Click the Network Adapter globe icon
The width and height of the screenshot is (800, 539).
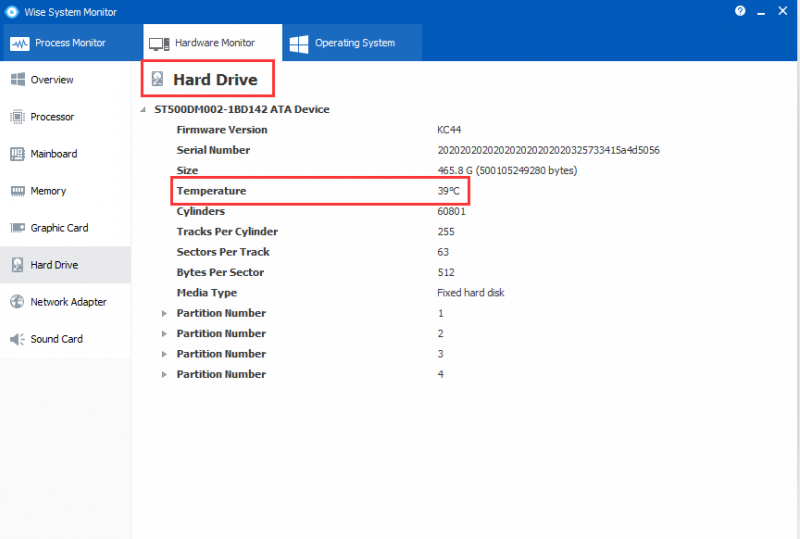(17, 302)
